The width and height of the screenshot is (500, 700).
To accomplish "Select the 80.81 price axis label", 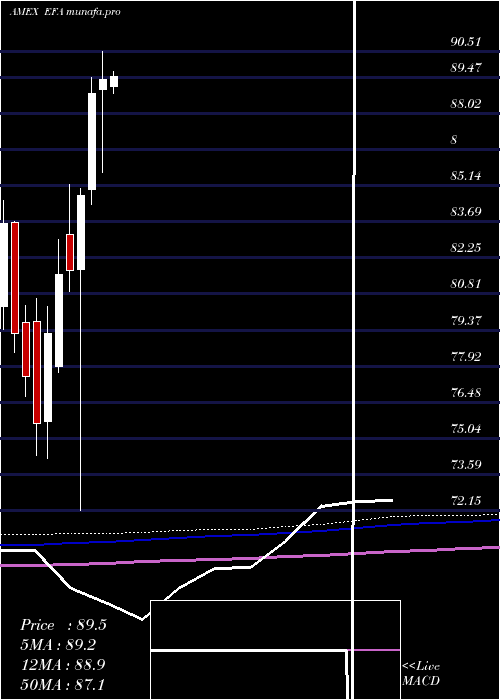I will click(x=466, y=283).
